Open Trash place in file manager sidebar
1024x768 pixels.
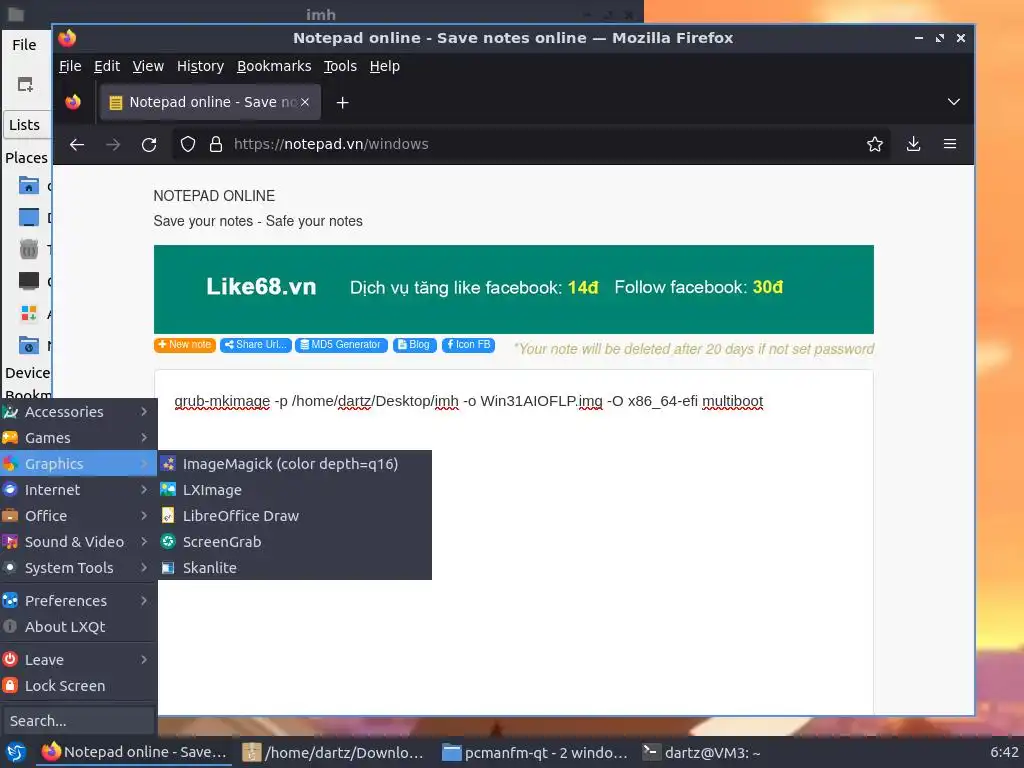tap(28, 249)
